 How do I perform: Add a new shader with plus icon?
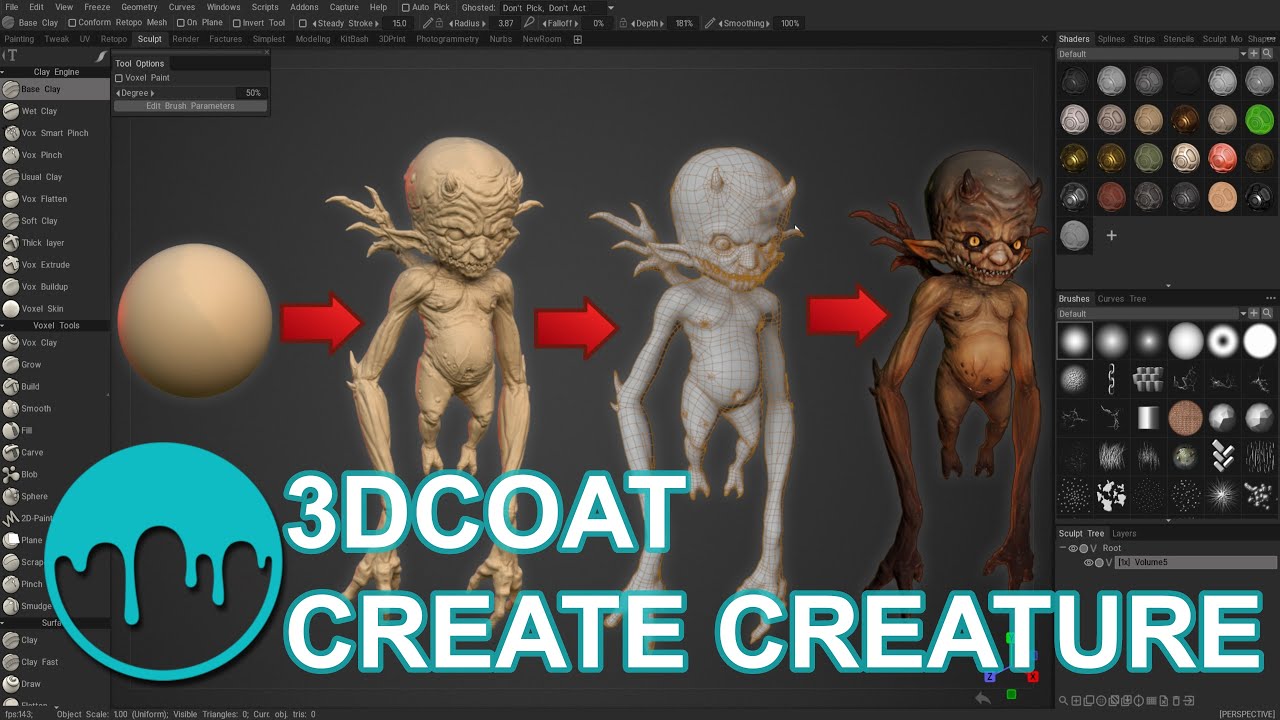(1111, 236)
